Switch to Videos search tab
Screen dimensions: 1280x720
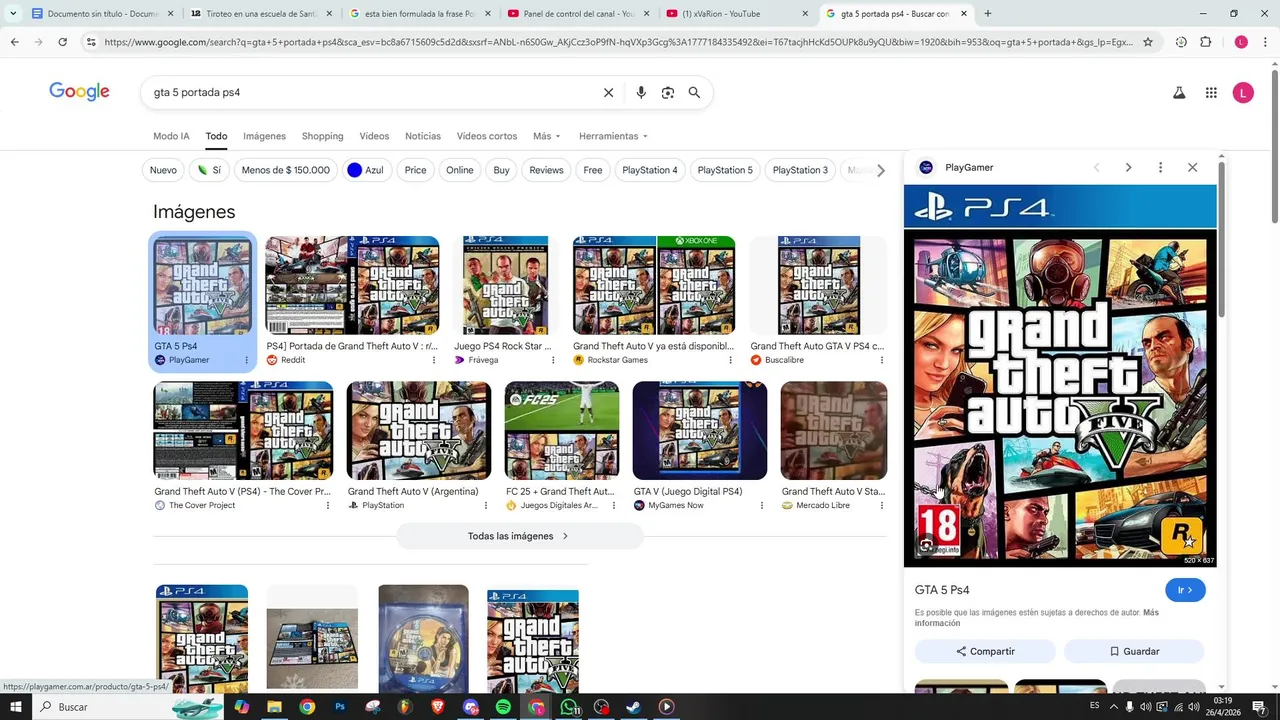tap(374, 136)
